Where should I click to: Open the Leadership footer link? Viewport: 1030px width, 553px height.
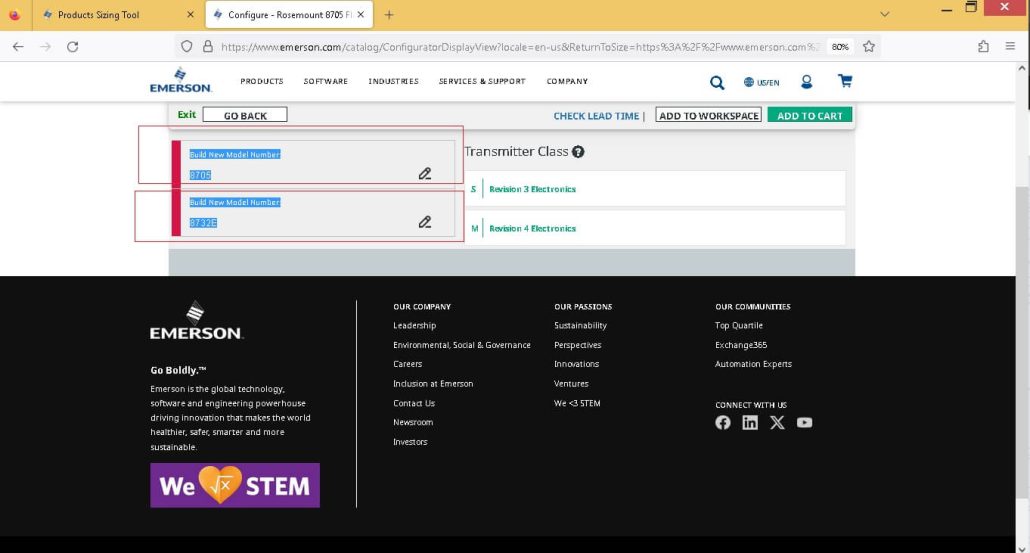[x=414, y=325]
